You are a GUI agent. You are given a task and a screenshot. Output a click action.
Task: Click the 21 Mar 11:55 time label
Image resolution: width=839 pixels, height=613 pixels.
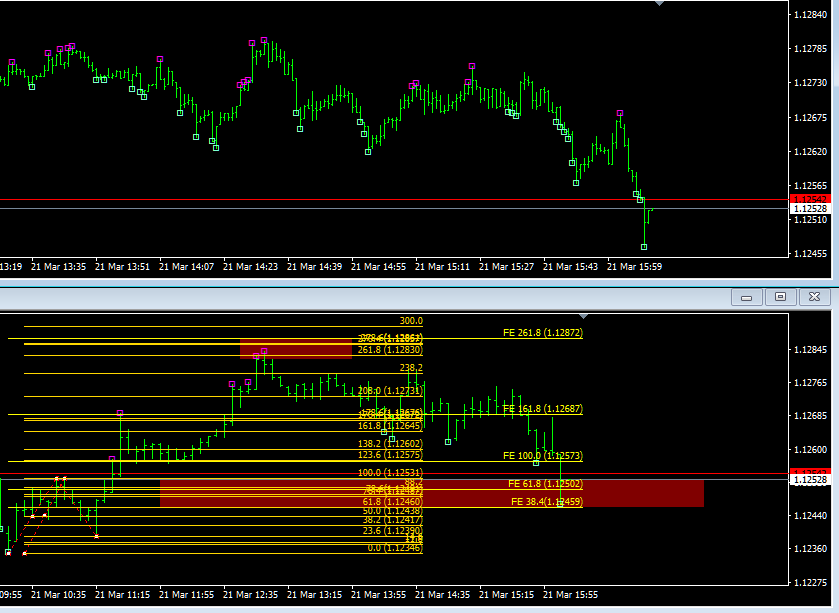186,594
